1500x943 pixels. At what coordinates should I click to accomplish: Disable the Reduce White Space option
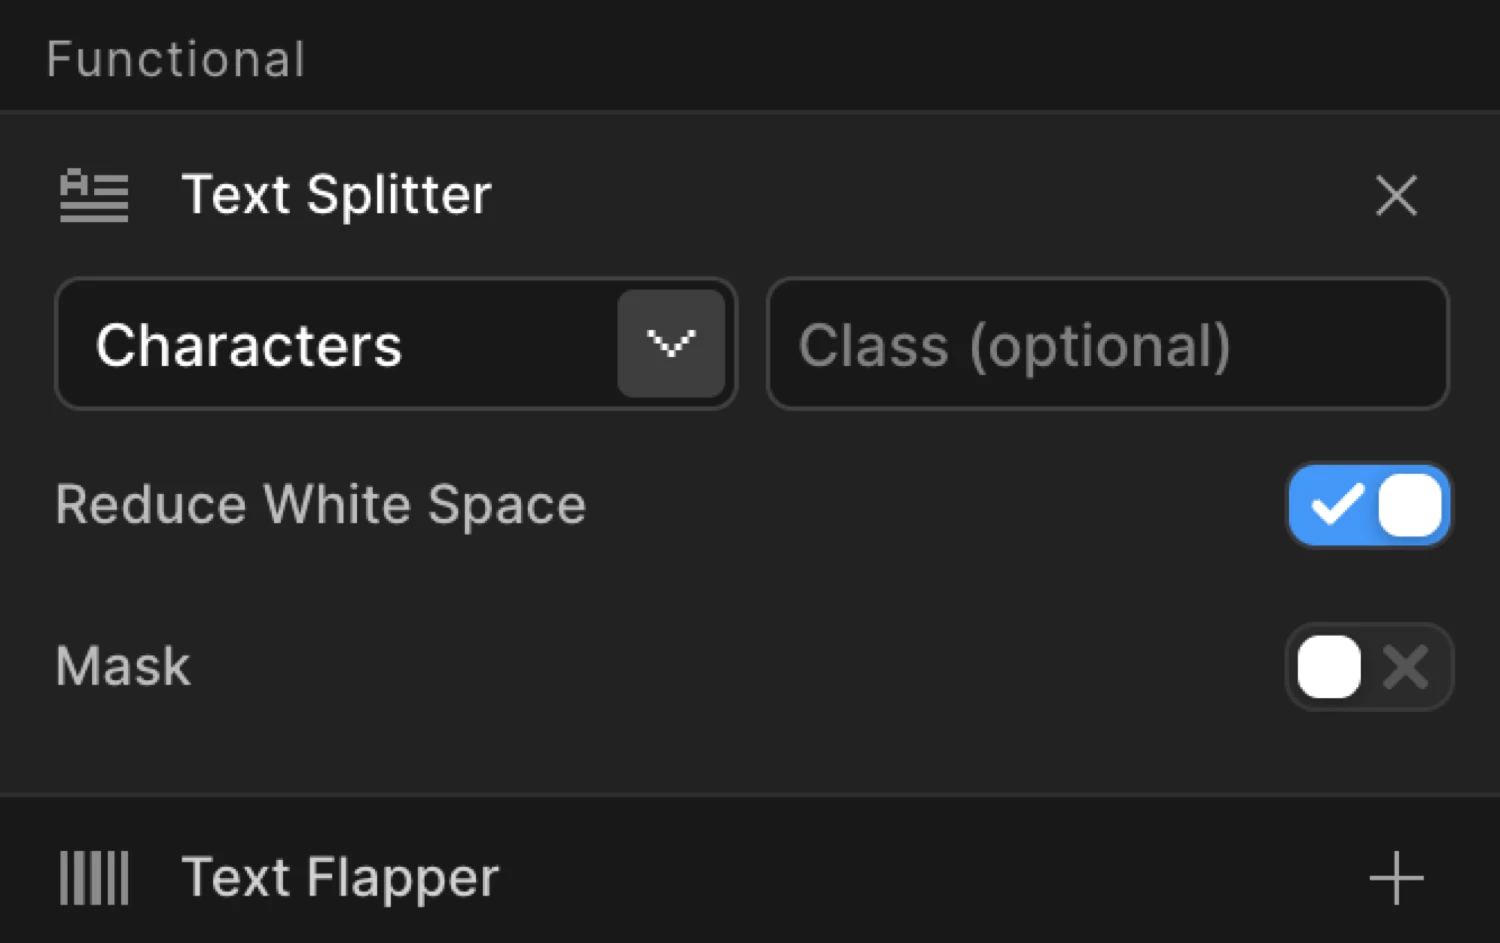pos(1368,506)
